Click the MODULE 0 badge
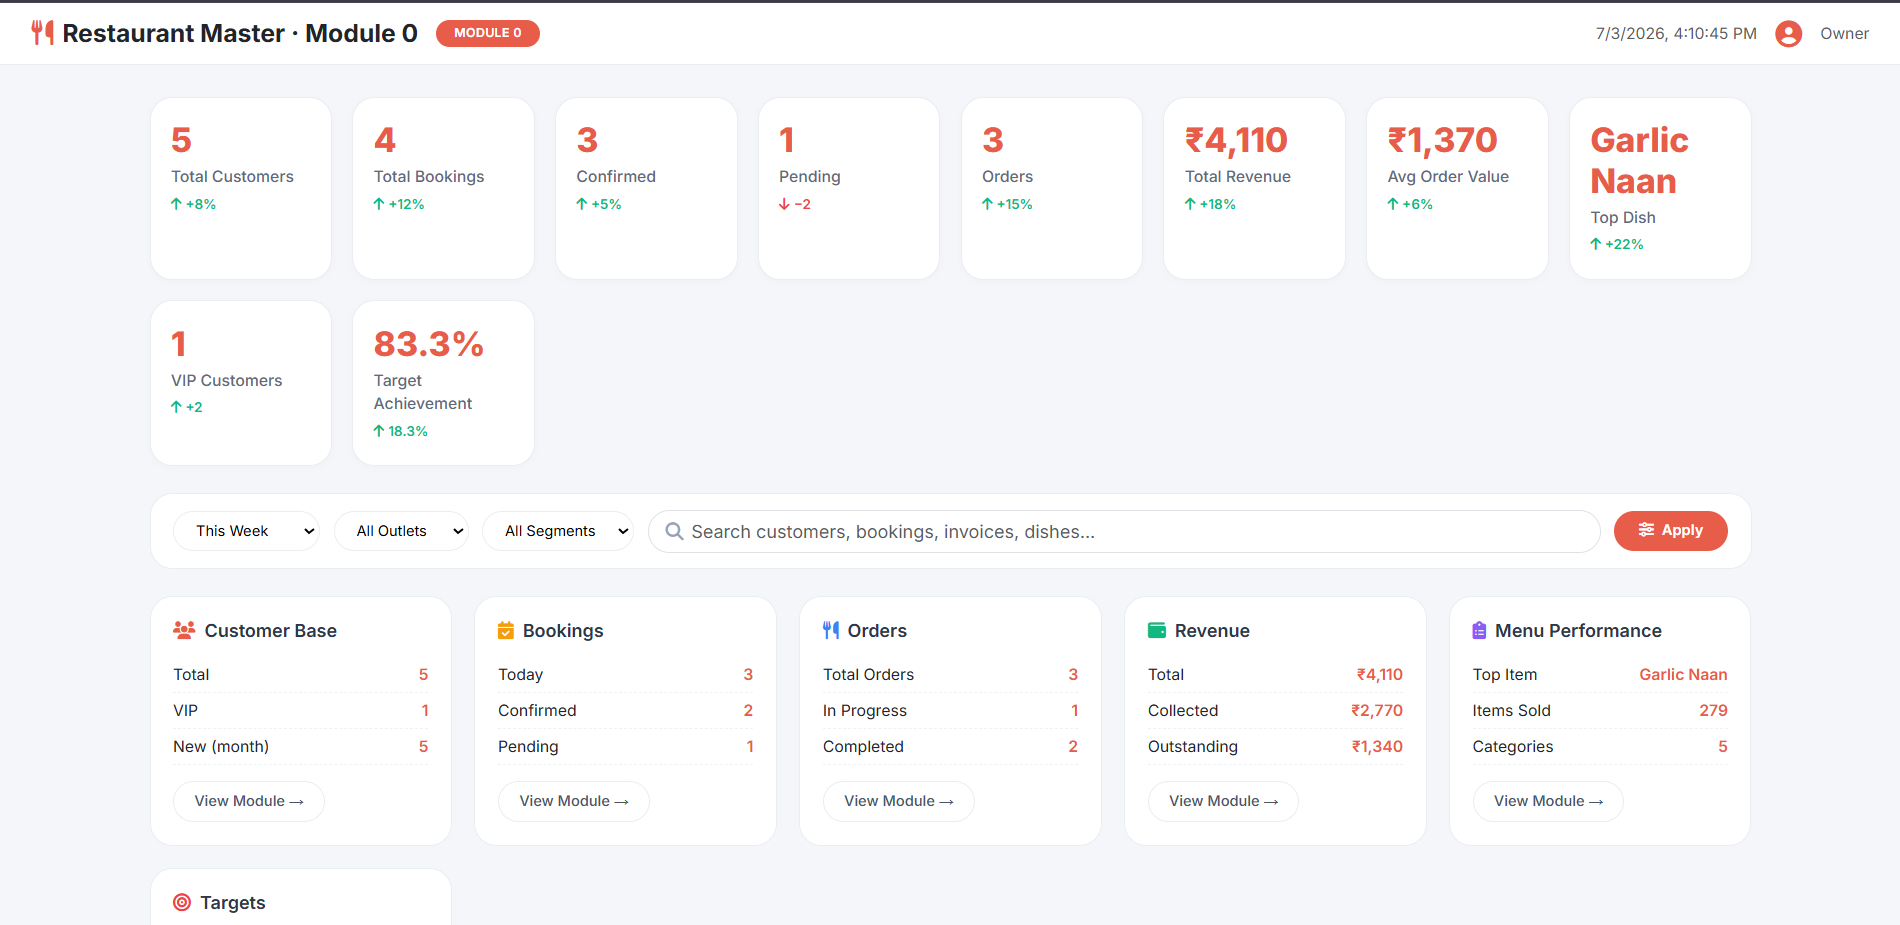Image resolution: width=1900 pixels, height=925 pixels. (x=488, y=33)
